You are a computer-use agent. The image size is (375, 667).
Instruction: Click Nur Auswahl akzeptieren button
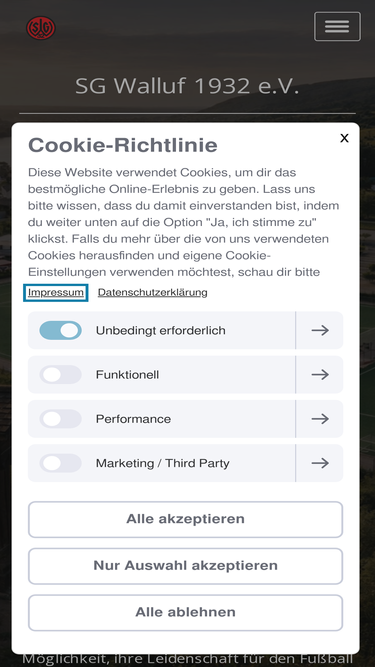[x=185, y=566]
